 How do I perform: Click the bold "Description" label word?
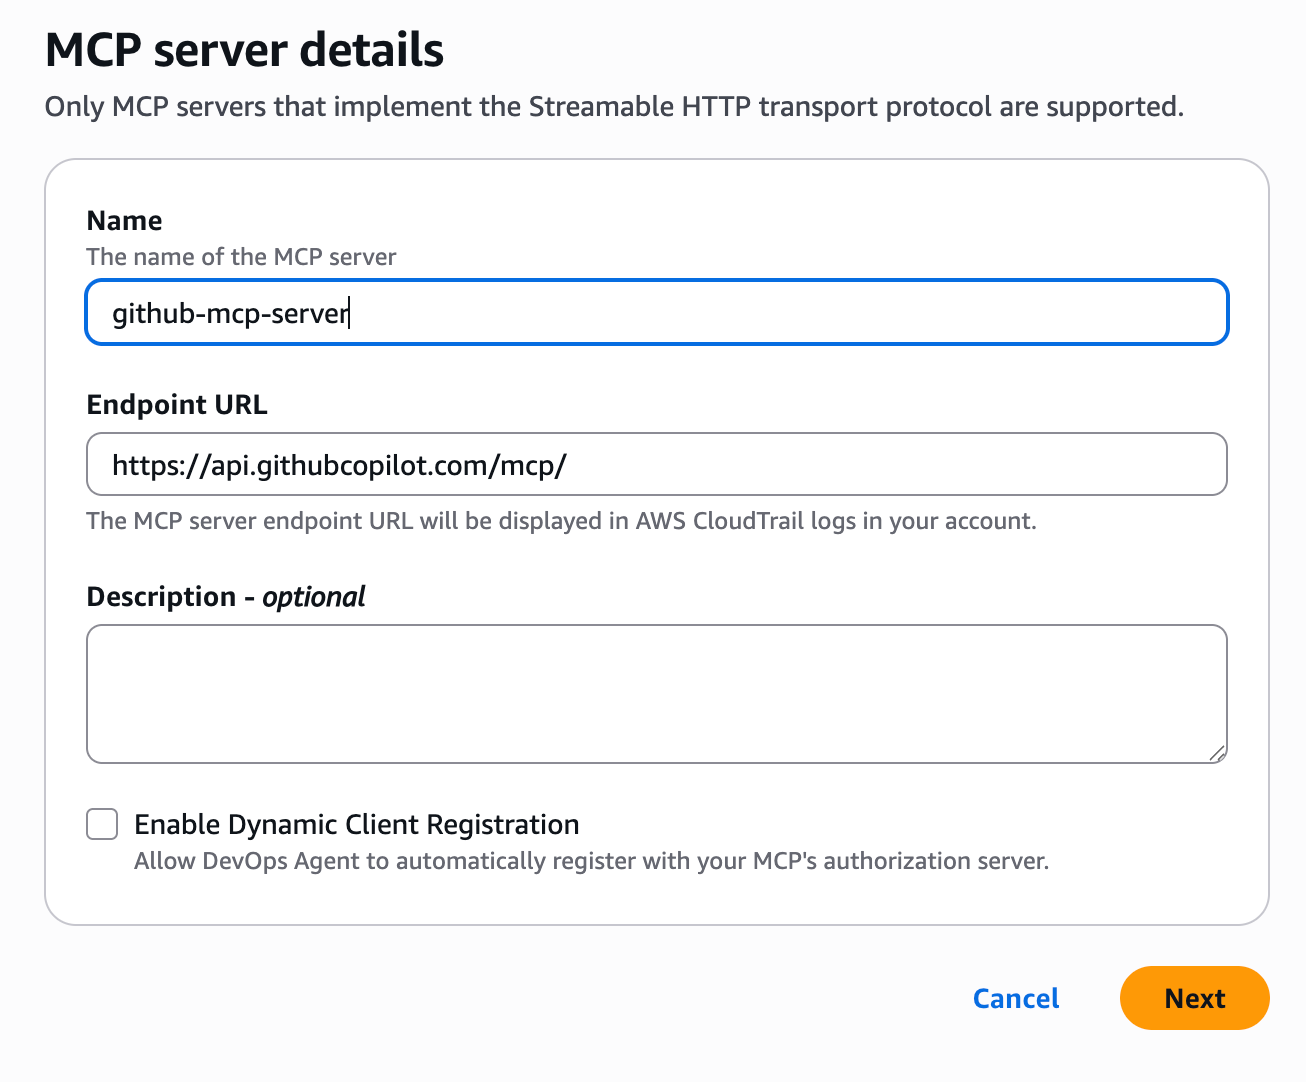pos(161,597)
